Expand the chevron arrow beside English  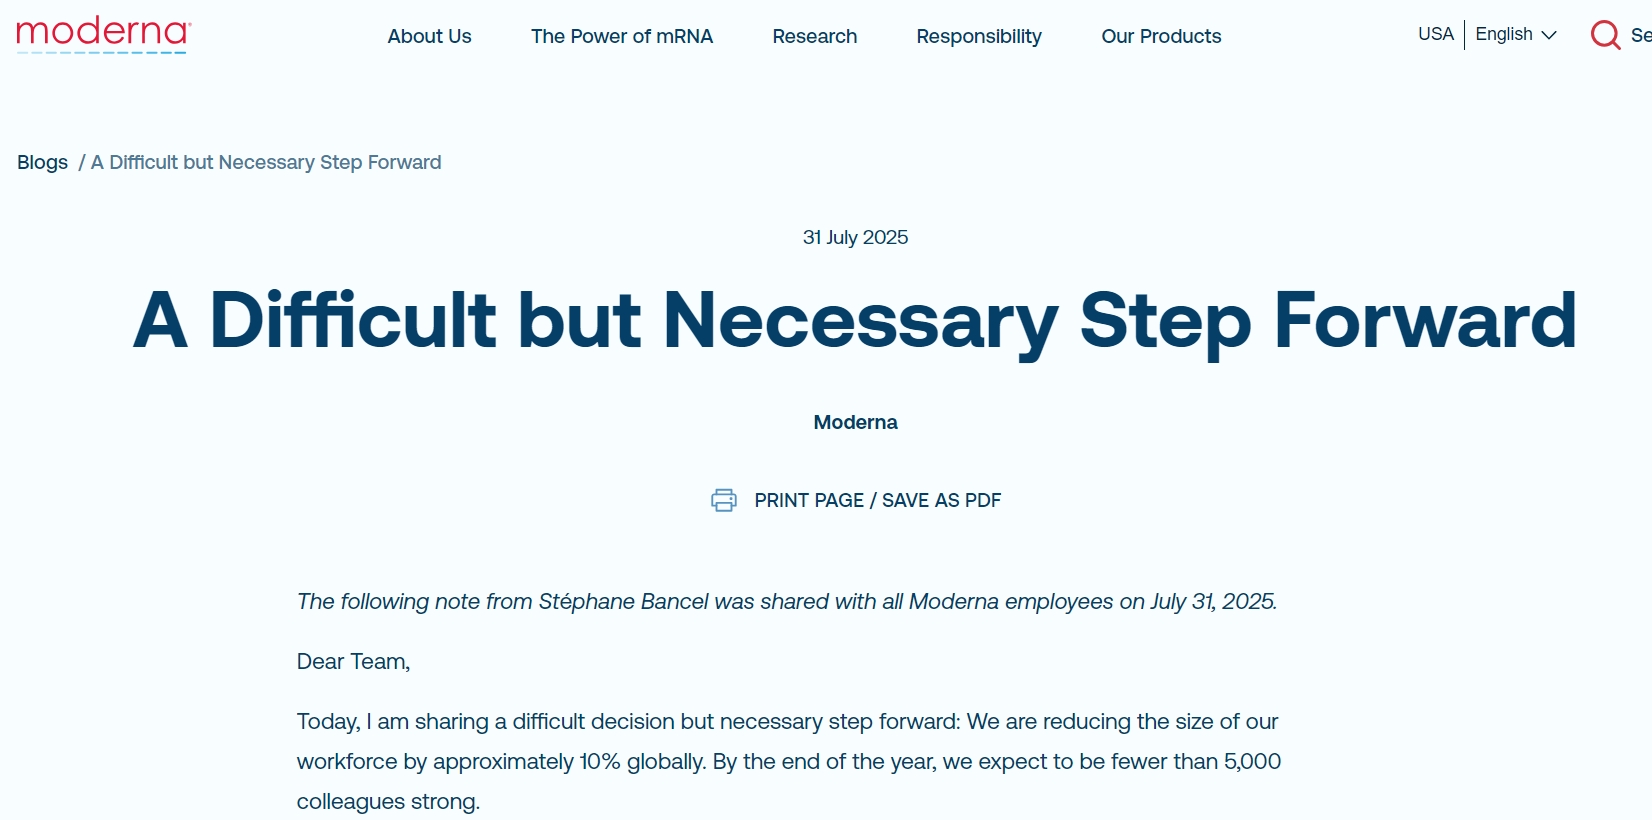click(1549, 35)
